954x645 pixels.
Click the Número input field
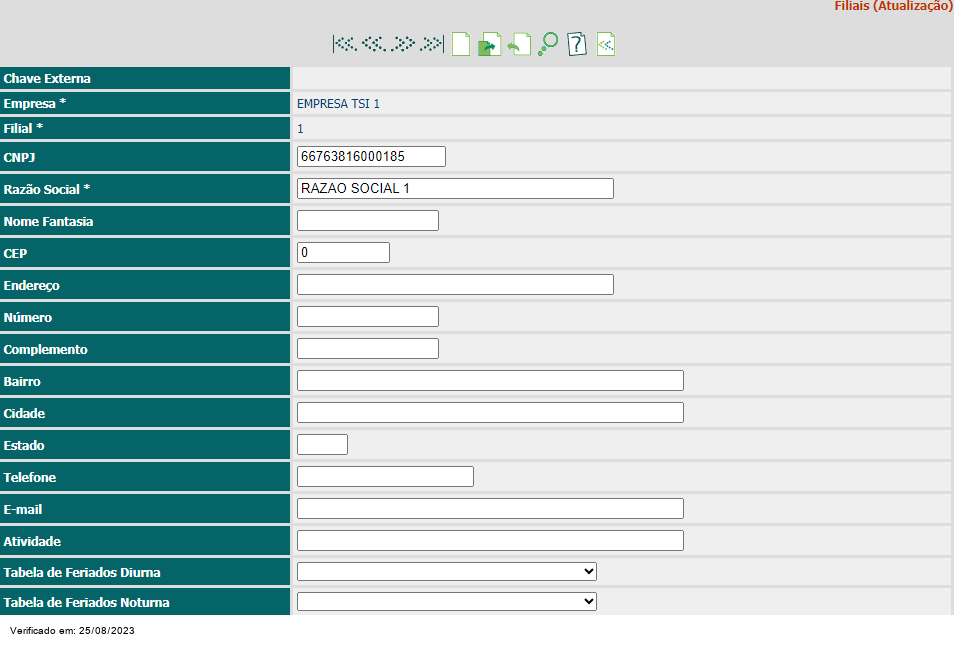tap(367, 316)
